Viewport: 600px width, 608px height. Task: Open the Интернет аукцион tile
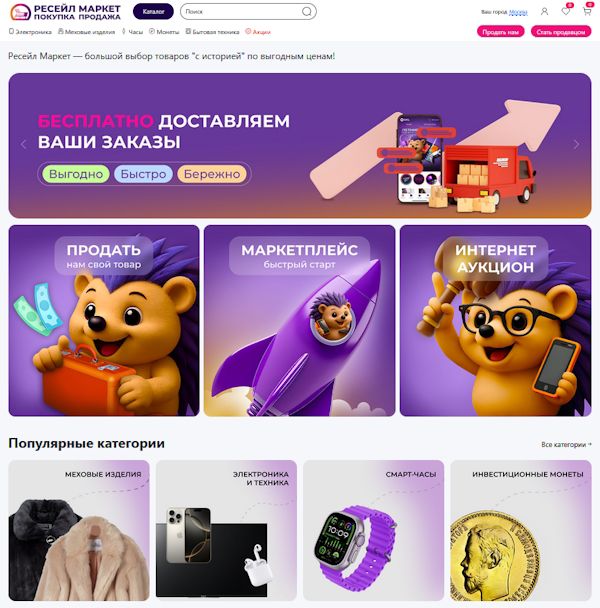(x=495, y=320)
